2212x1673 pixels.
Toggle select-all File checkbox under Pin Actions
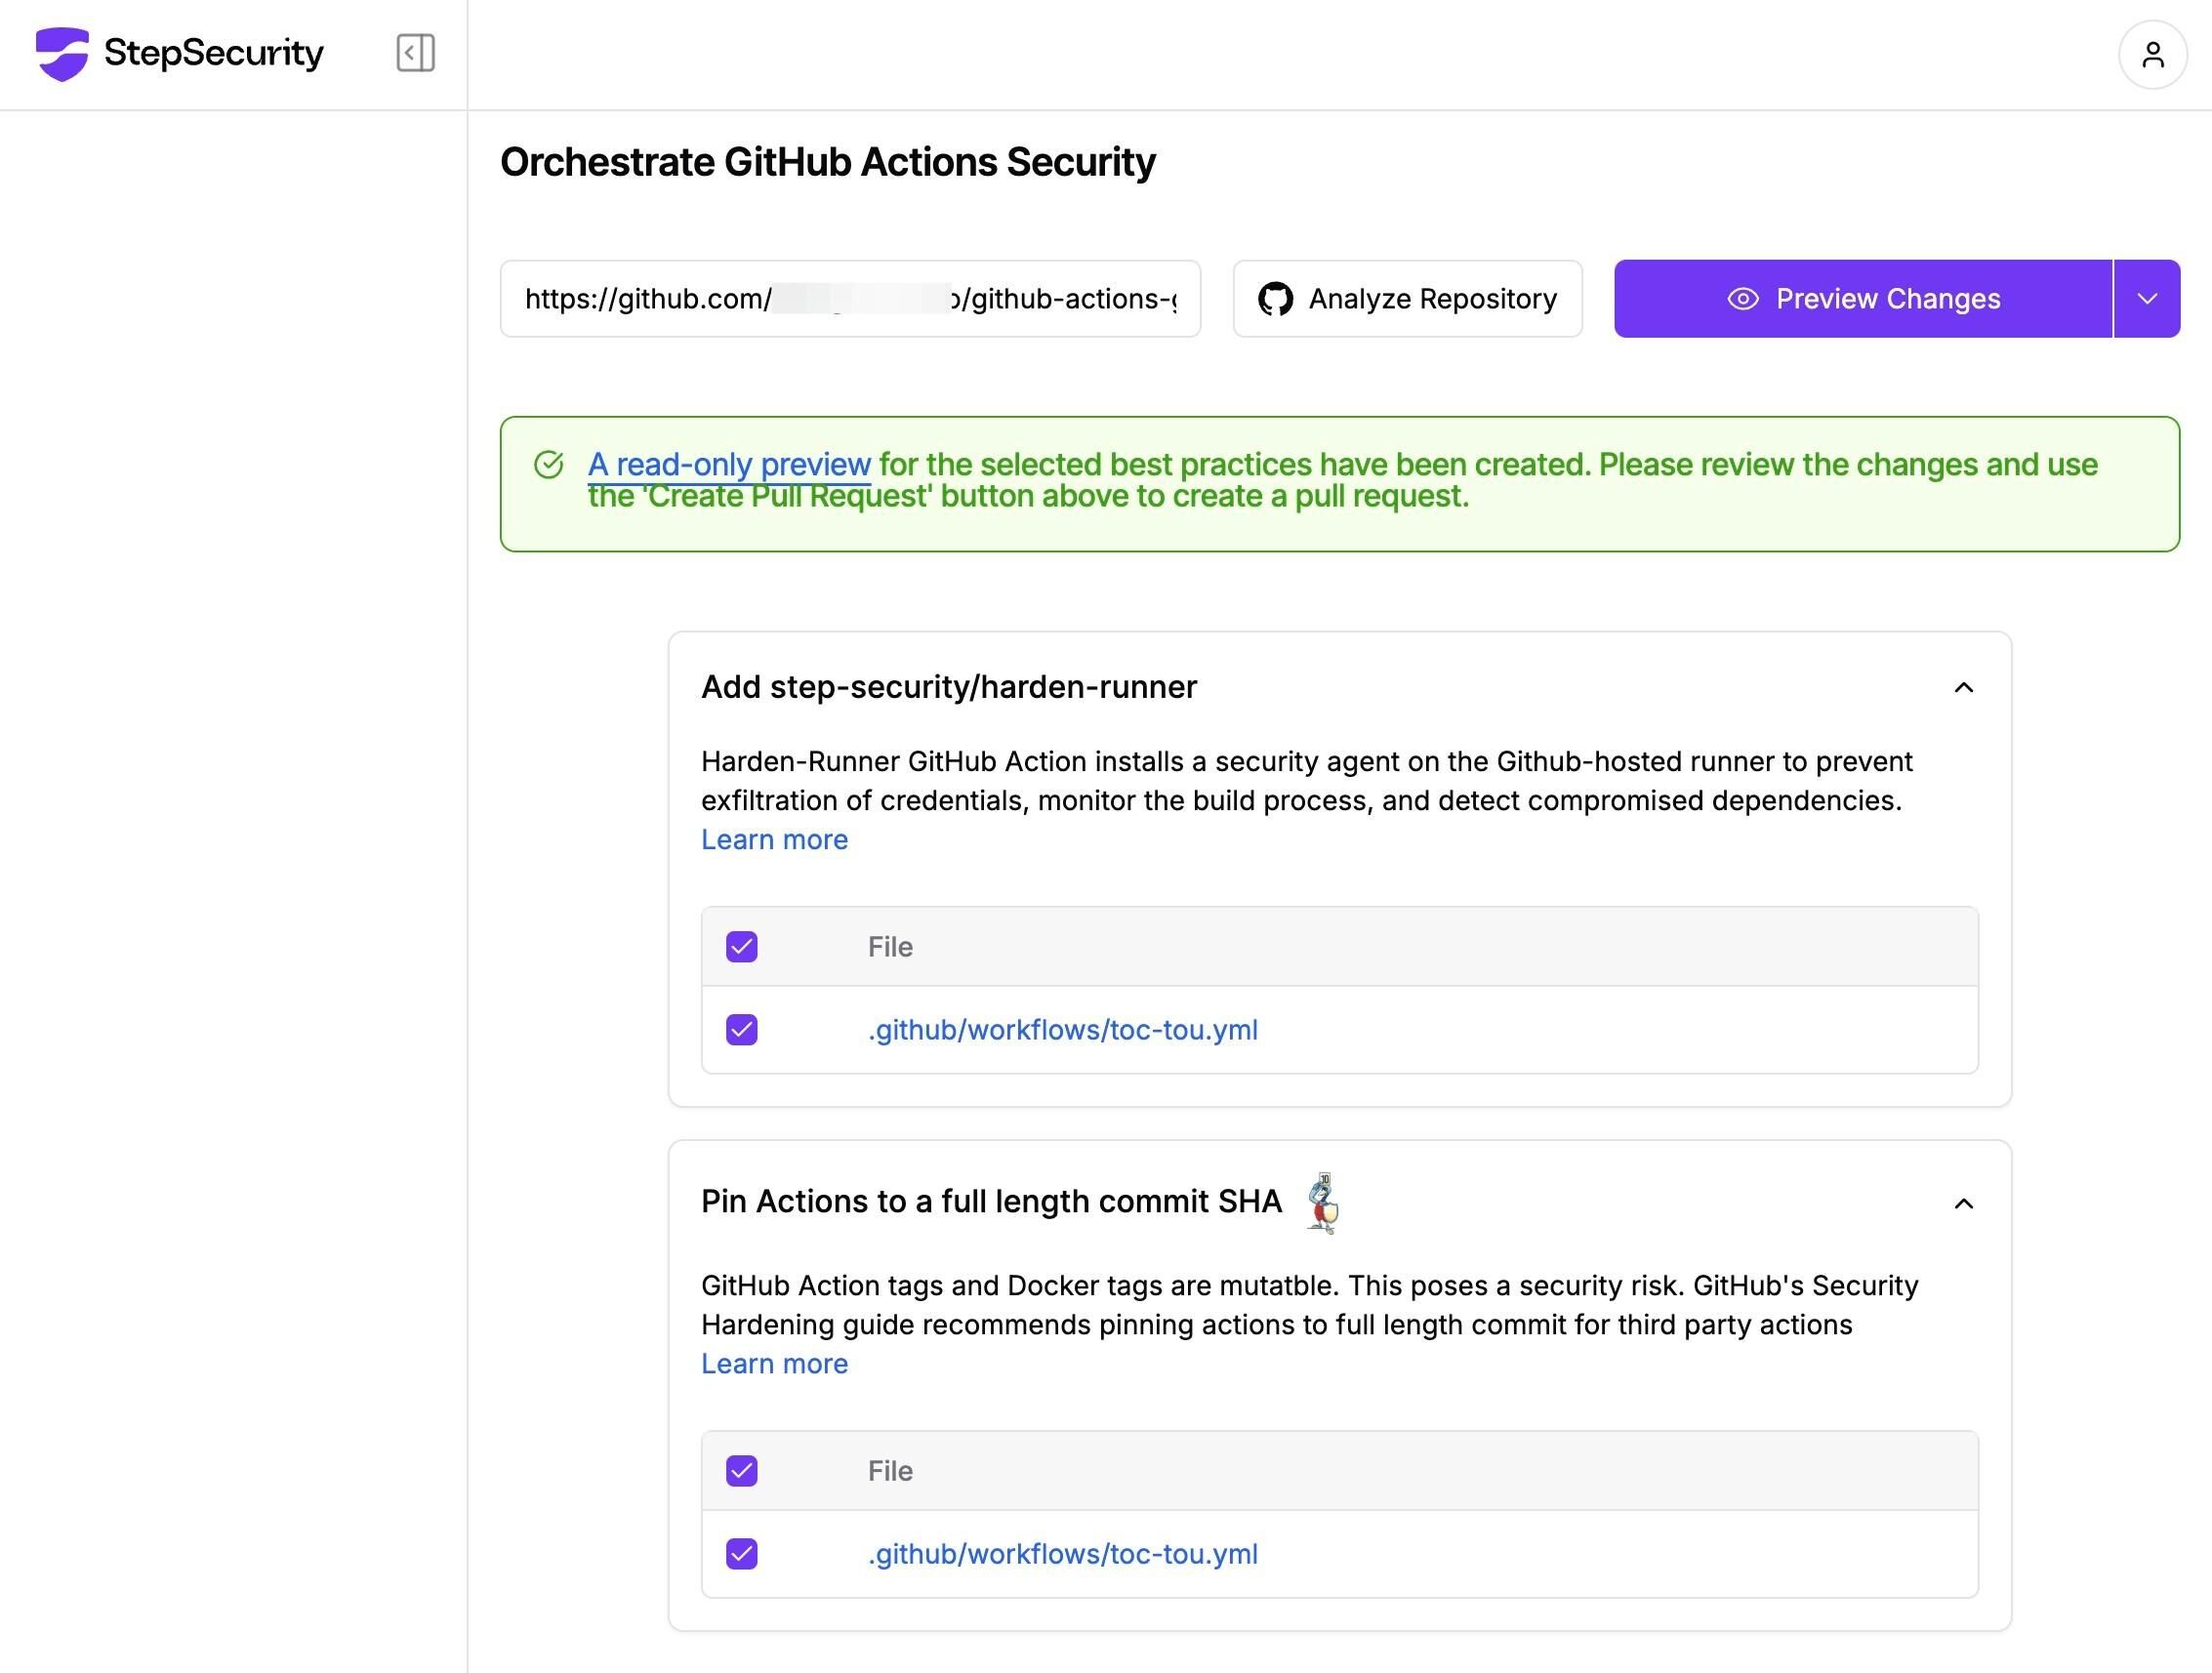point(741,1470)
